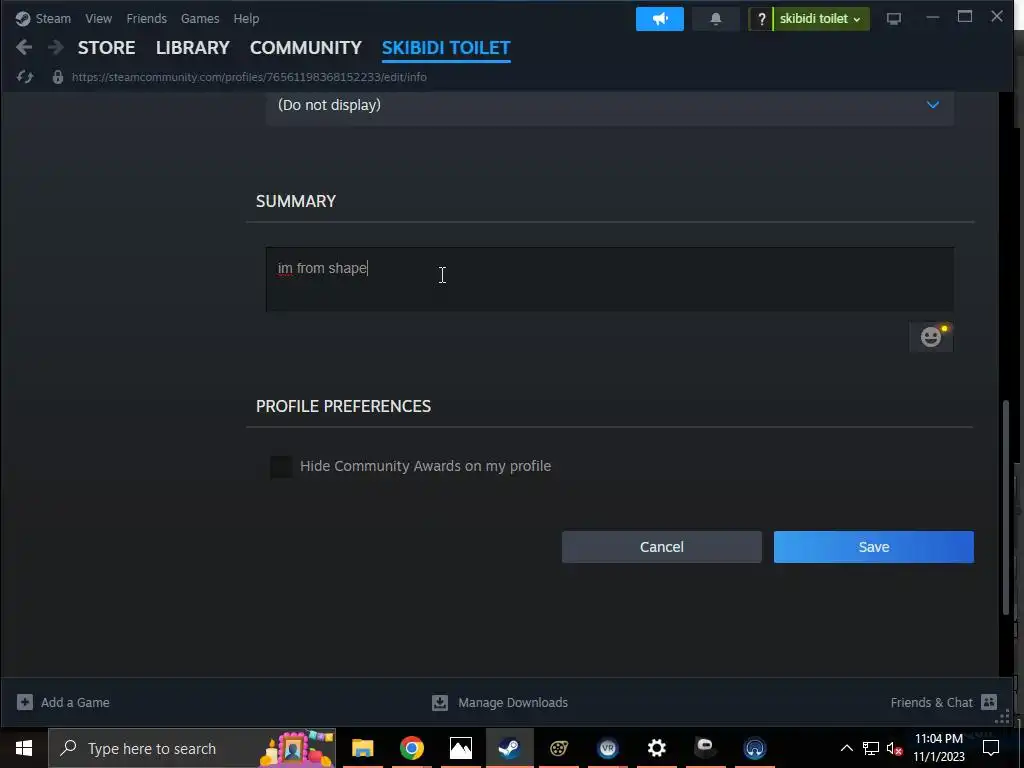
Task: Click the page vertical scrollbar thumb
Action: coord(1006,506)
